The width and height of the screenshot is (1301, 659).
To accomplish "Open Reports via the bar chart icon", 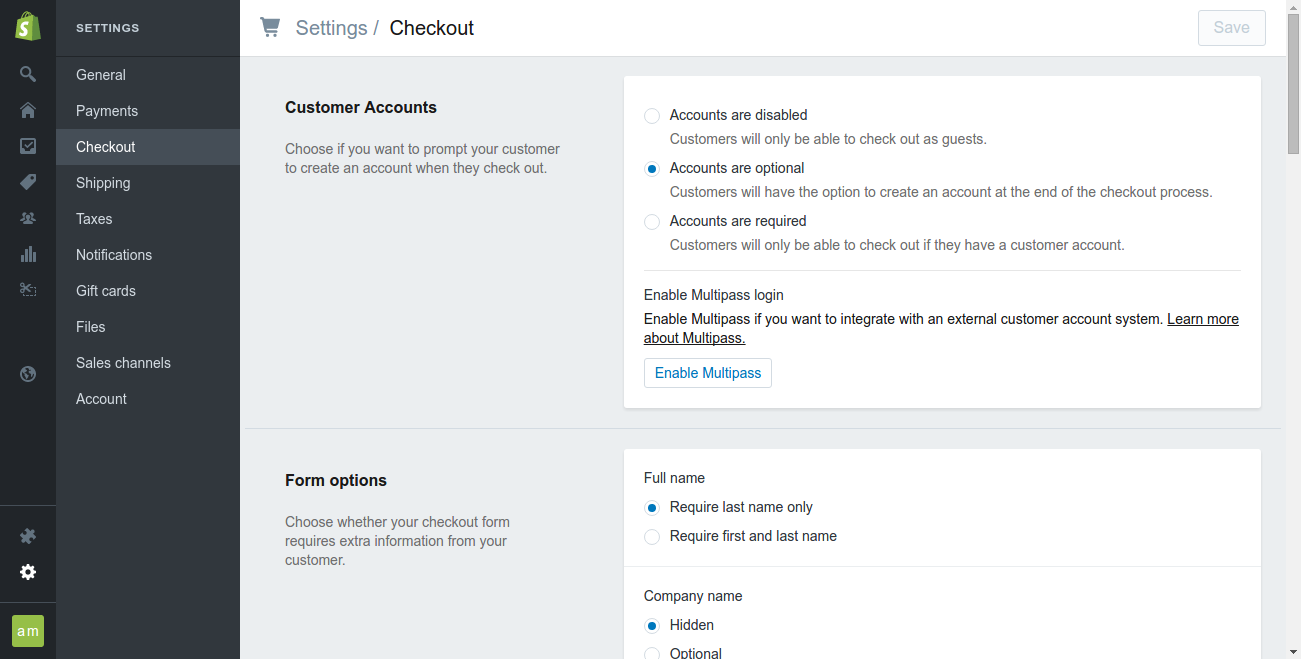I will pyautogui.click(x=28, y=254).
